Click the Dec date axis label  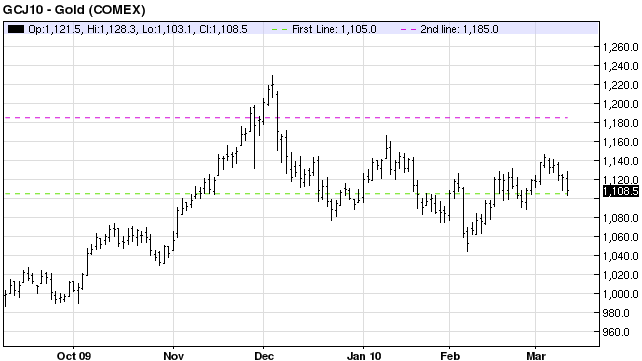pos(264,356)
